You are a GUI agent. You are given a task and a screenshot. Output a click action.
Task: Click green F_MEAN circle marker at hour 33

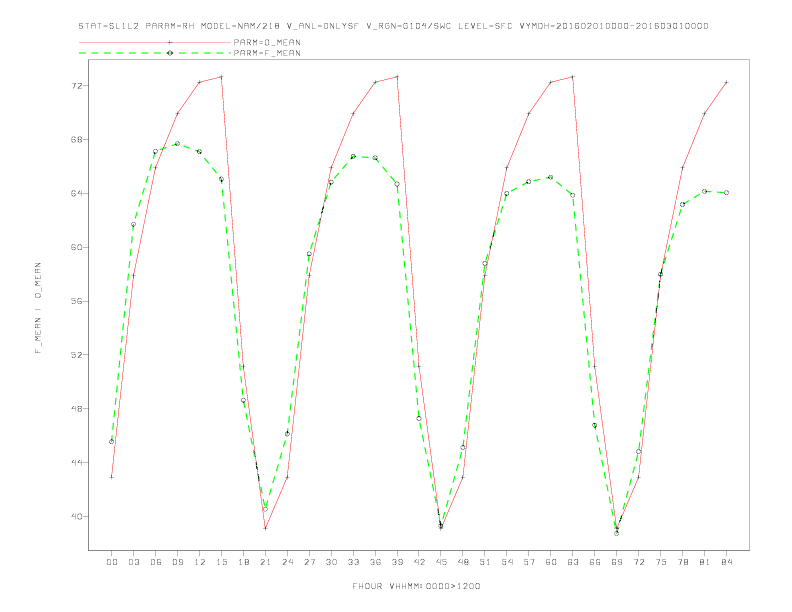(x=353, y=157)
